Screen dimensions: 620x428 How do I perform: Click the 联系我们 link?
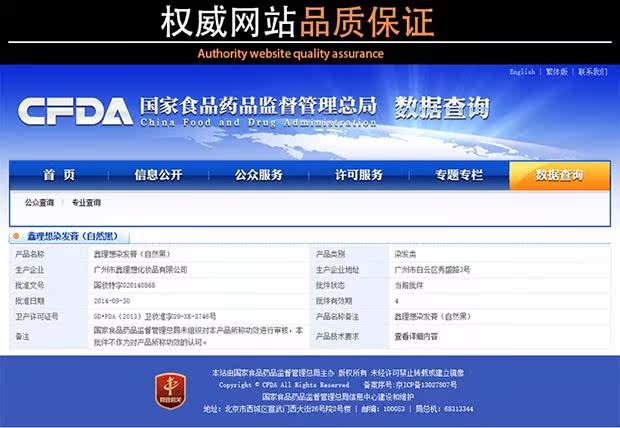click(x=593, y=72)
